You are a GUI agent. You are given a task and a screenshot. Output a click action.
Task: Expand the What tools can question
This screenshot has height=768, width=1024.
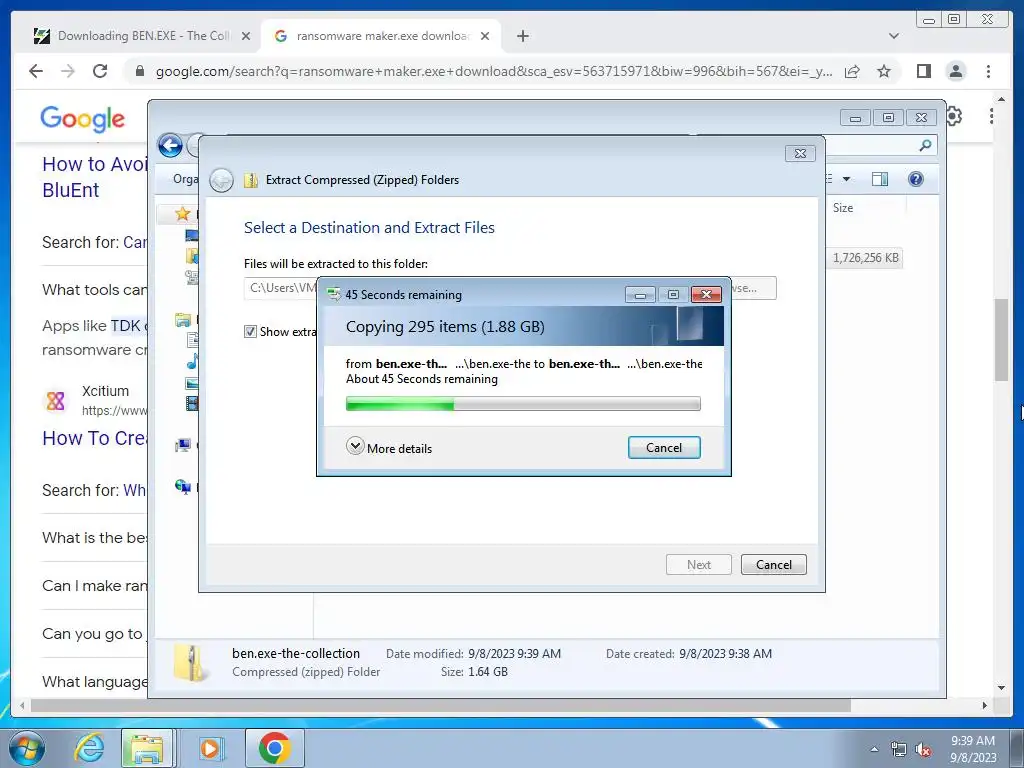95,290
